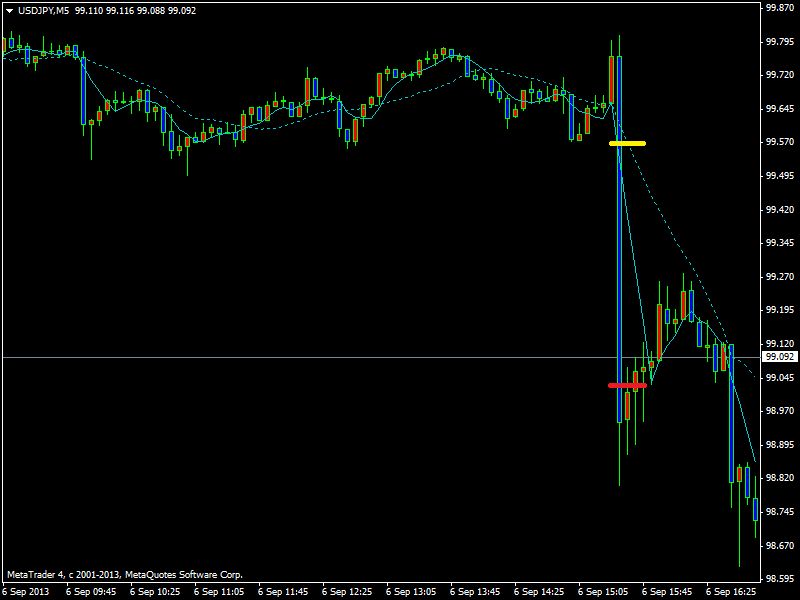This screenshot has width=800, height=600.
Task: Click the 98.670 price scale label
Action: (x=780, y=546)
